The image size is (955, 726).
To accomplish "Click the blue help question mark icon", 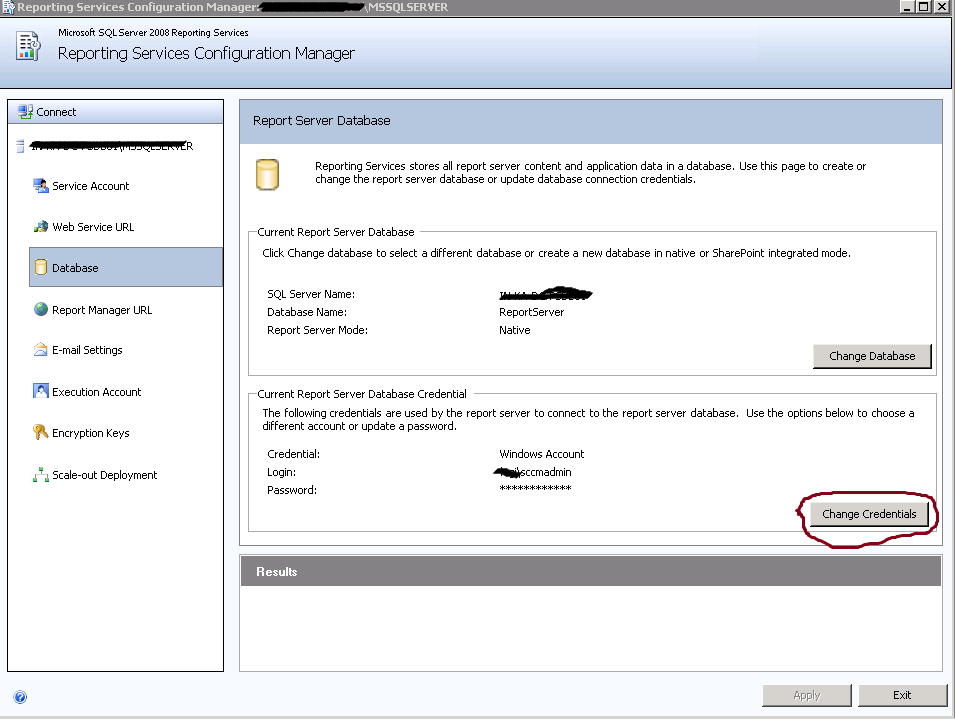I will pos(20,697).
